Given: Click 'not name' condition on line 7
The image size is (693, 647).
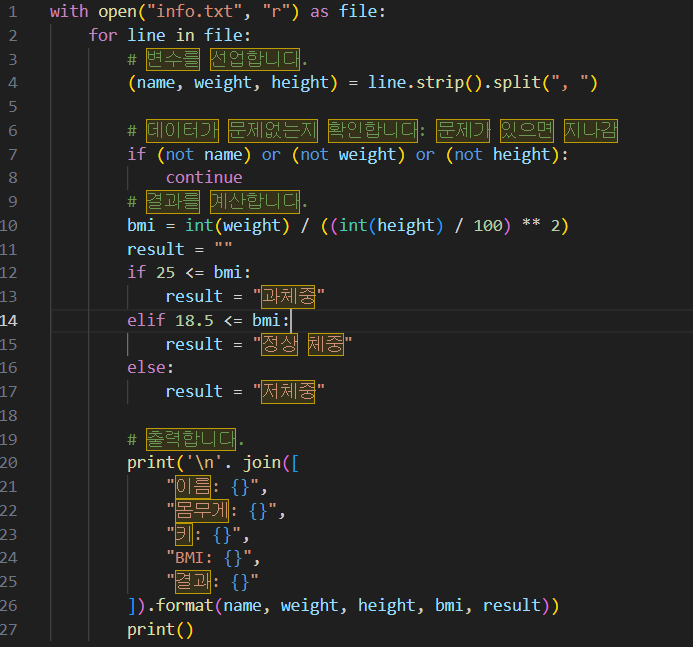Looking at the screenshot, I should pos(204,155).
